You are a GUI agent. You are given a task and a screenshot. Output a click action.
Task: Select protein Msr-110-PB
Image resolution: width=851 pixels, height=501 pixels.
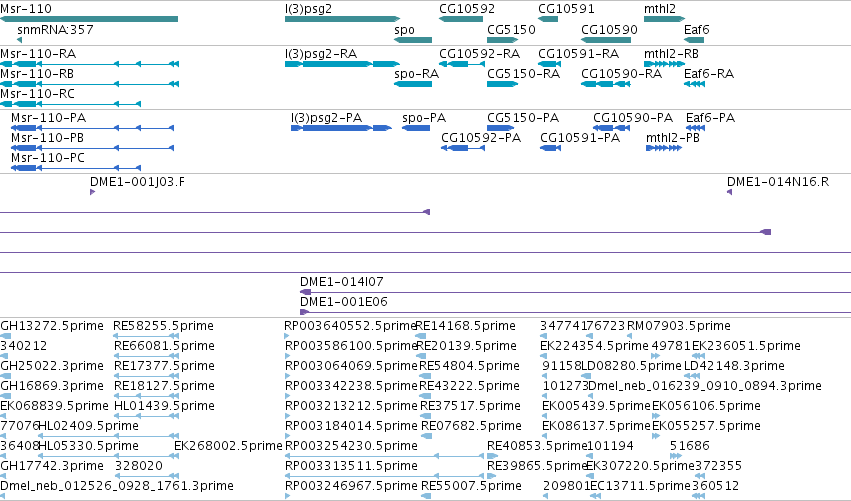click(x=47, y=138)
